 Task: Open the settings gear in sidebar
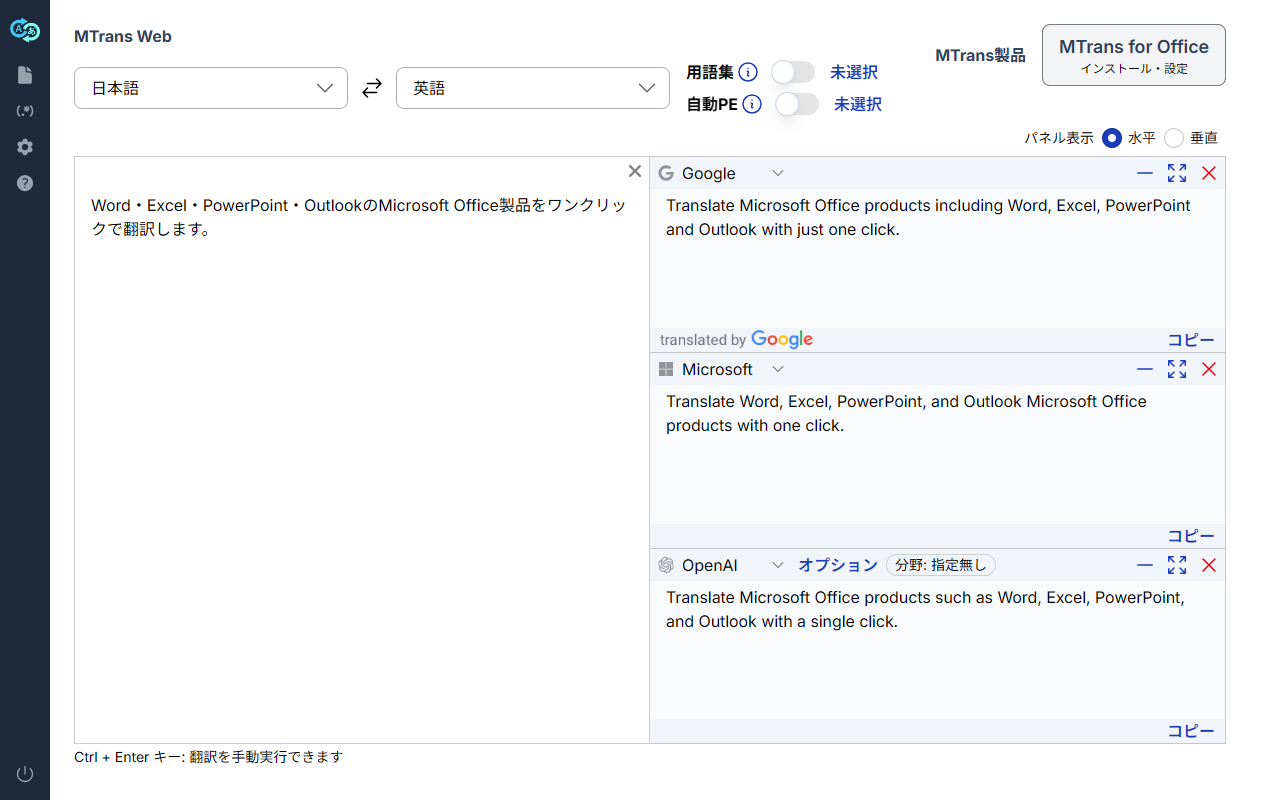pyautogui.click(x=25, y=147)
